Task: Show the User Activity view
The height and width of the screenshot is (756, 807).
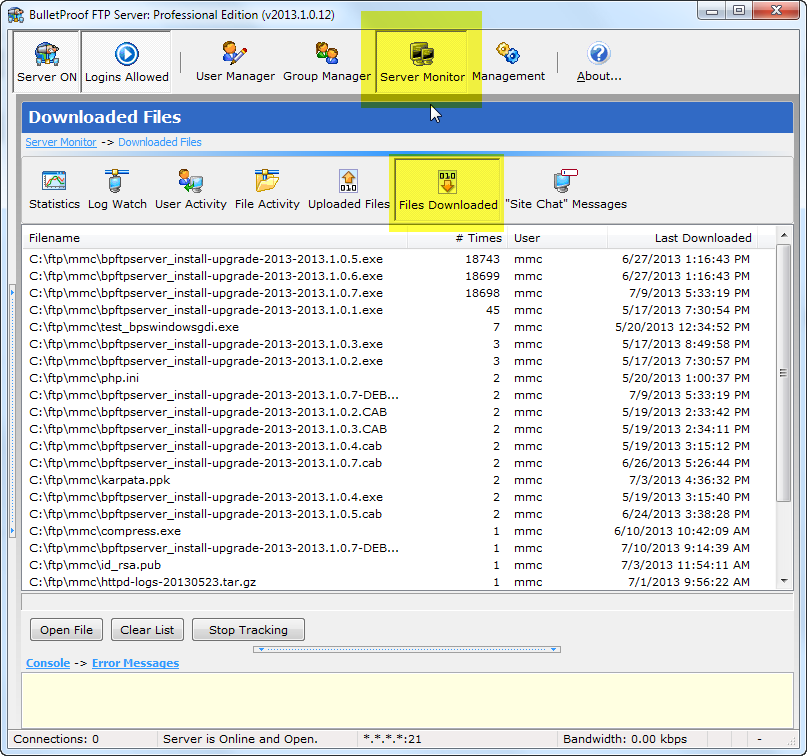Action: (x=191, y=190)
